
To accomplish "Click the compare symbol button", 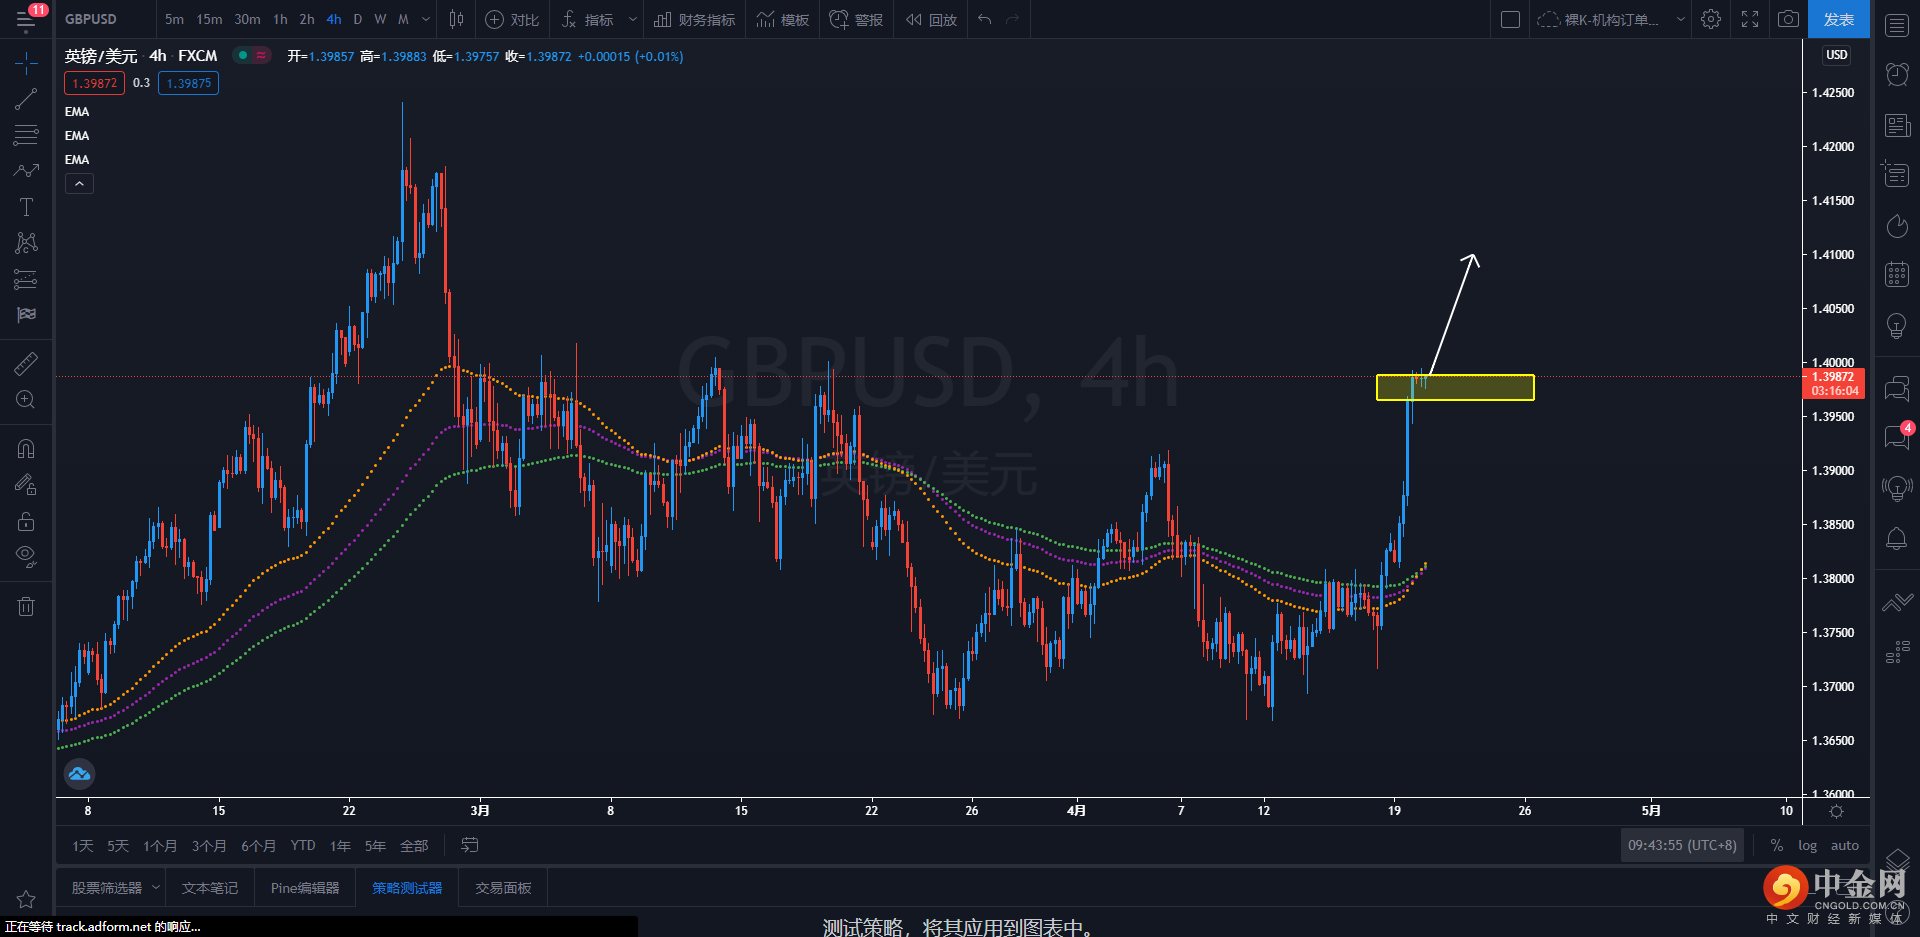I will click(512, 19).
